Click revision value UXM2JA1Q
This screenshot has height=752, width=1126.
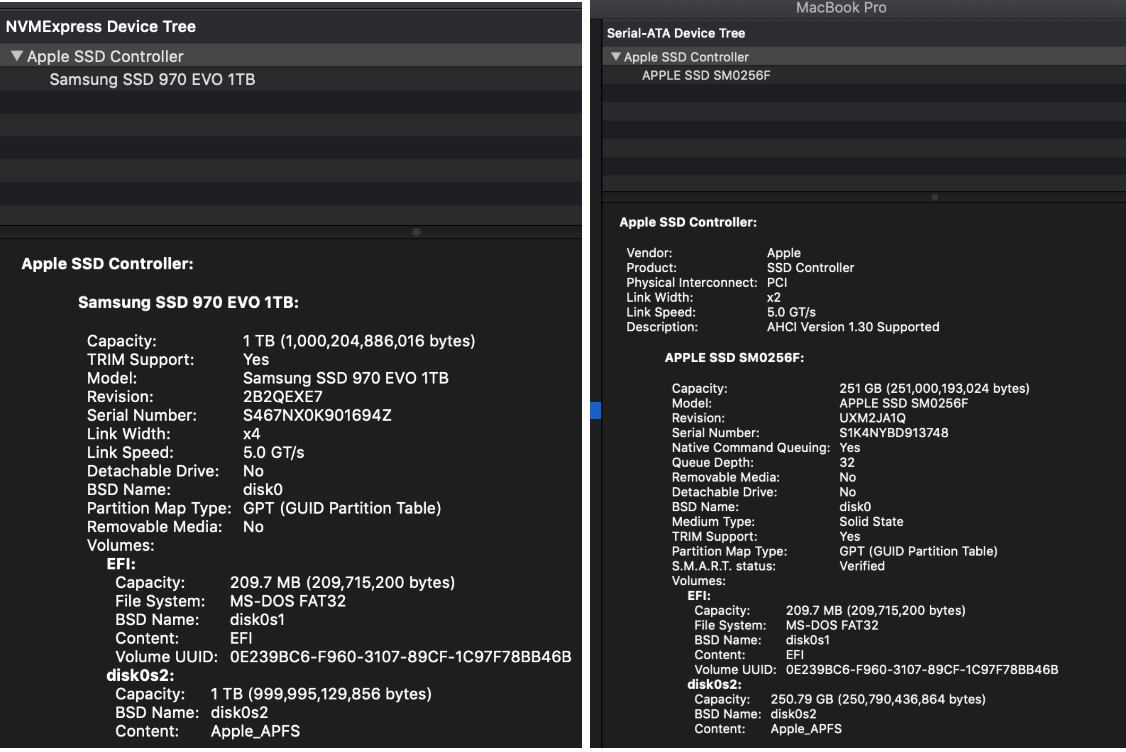873,418
